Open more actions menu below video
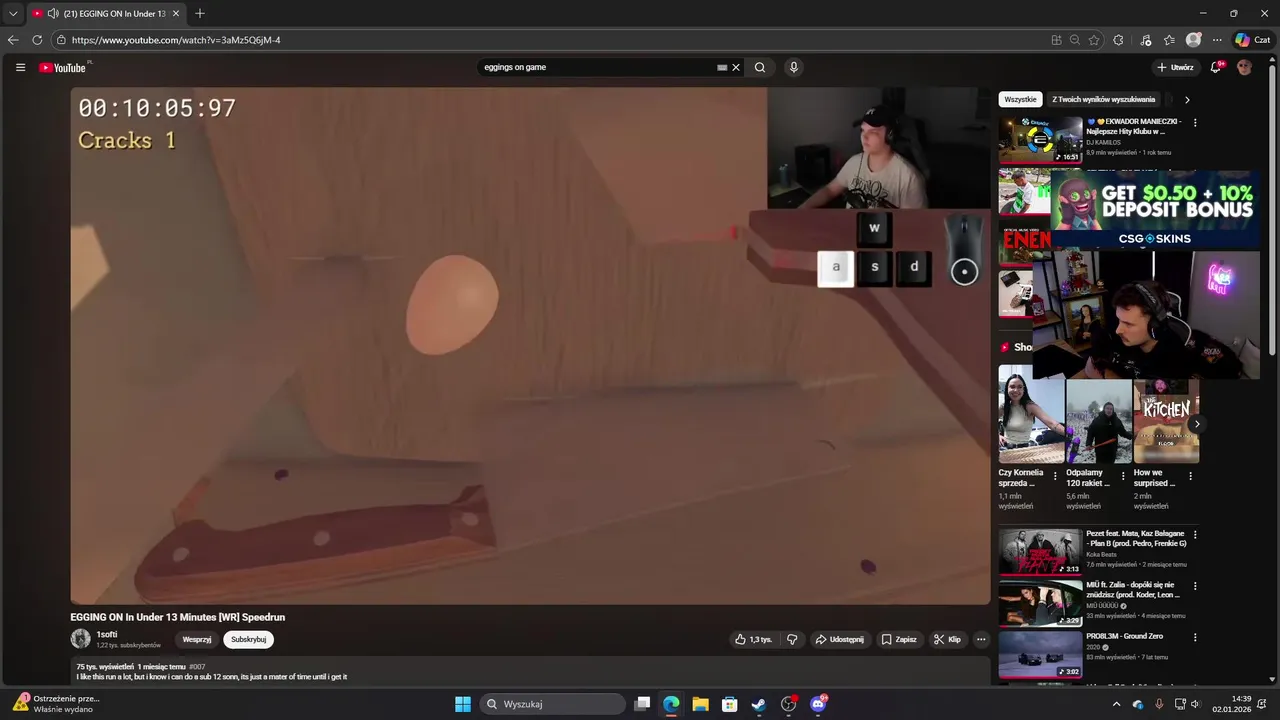The width and height of the screenshot is (1280, 720). coord(981,639)
